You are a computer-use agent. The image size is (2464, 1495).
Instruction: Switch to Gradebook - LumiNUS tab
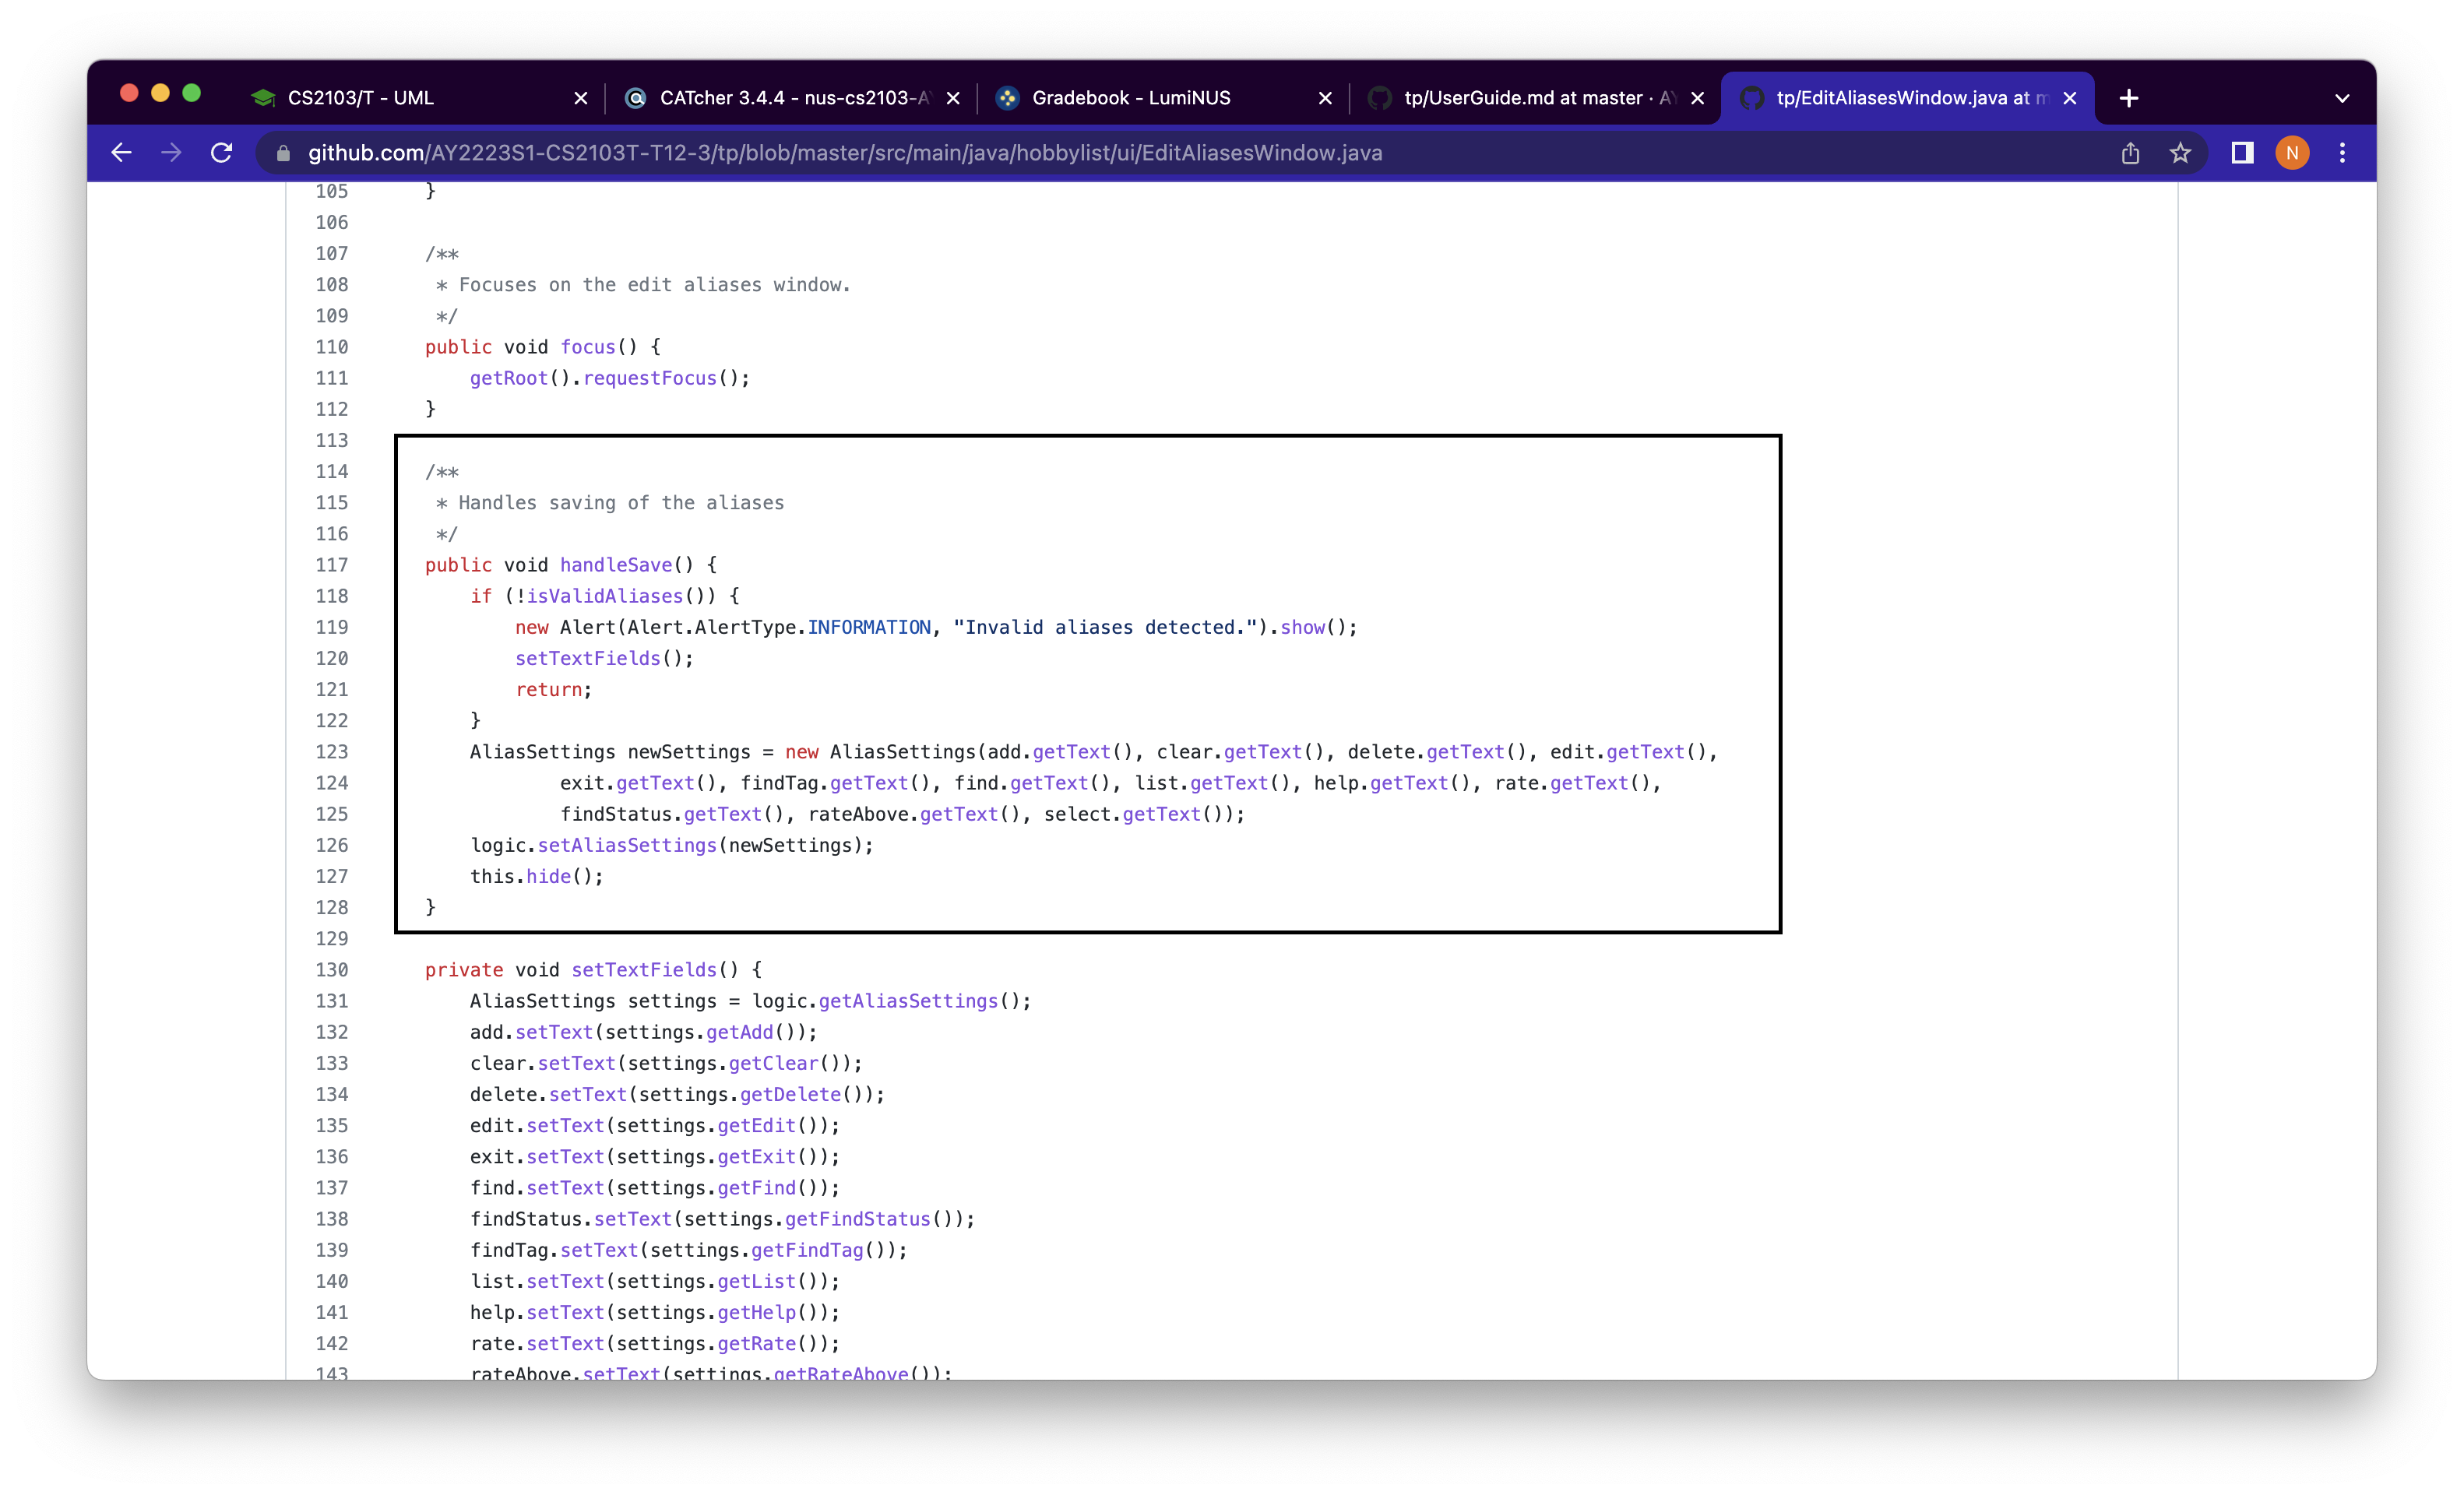1130,98
